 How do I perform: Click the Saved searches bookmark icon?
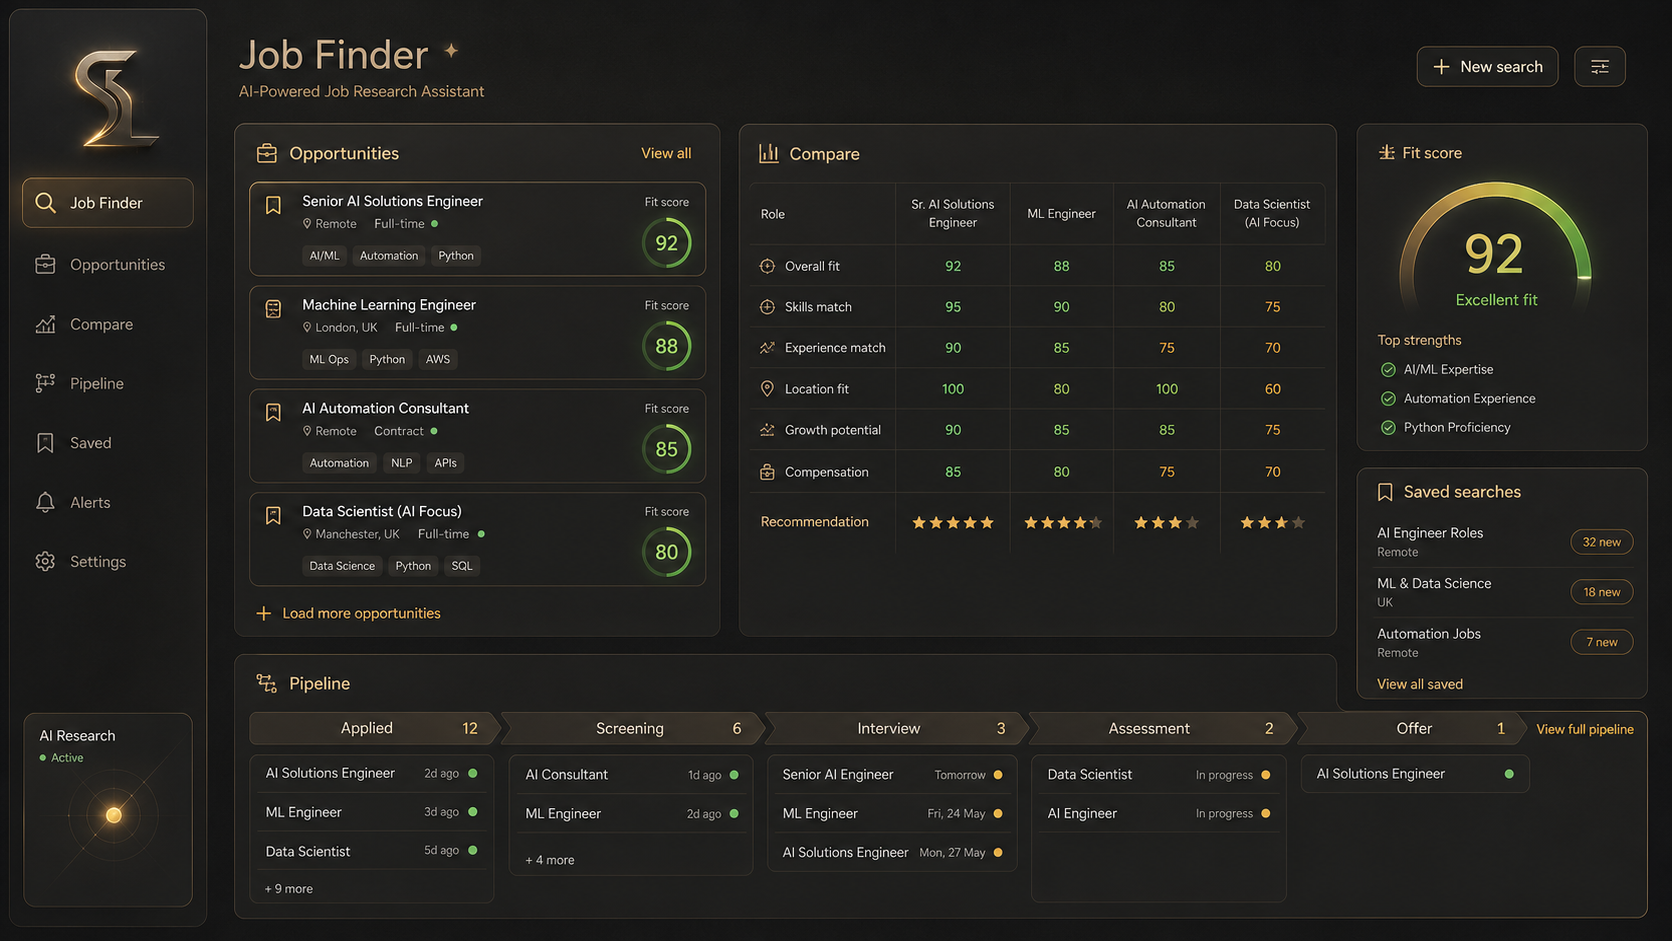point(1385,492)
